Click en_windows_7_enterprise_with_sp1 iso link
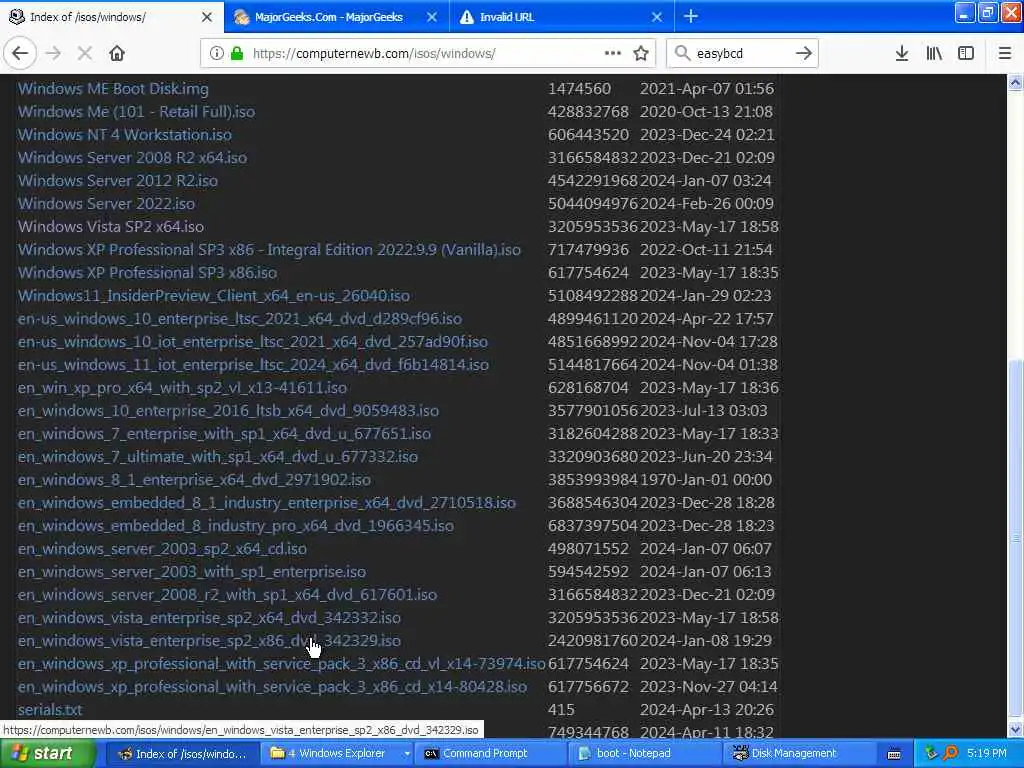 coord(225,434)
